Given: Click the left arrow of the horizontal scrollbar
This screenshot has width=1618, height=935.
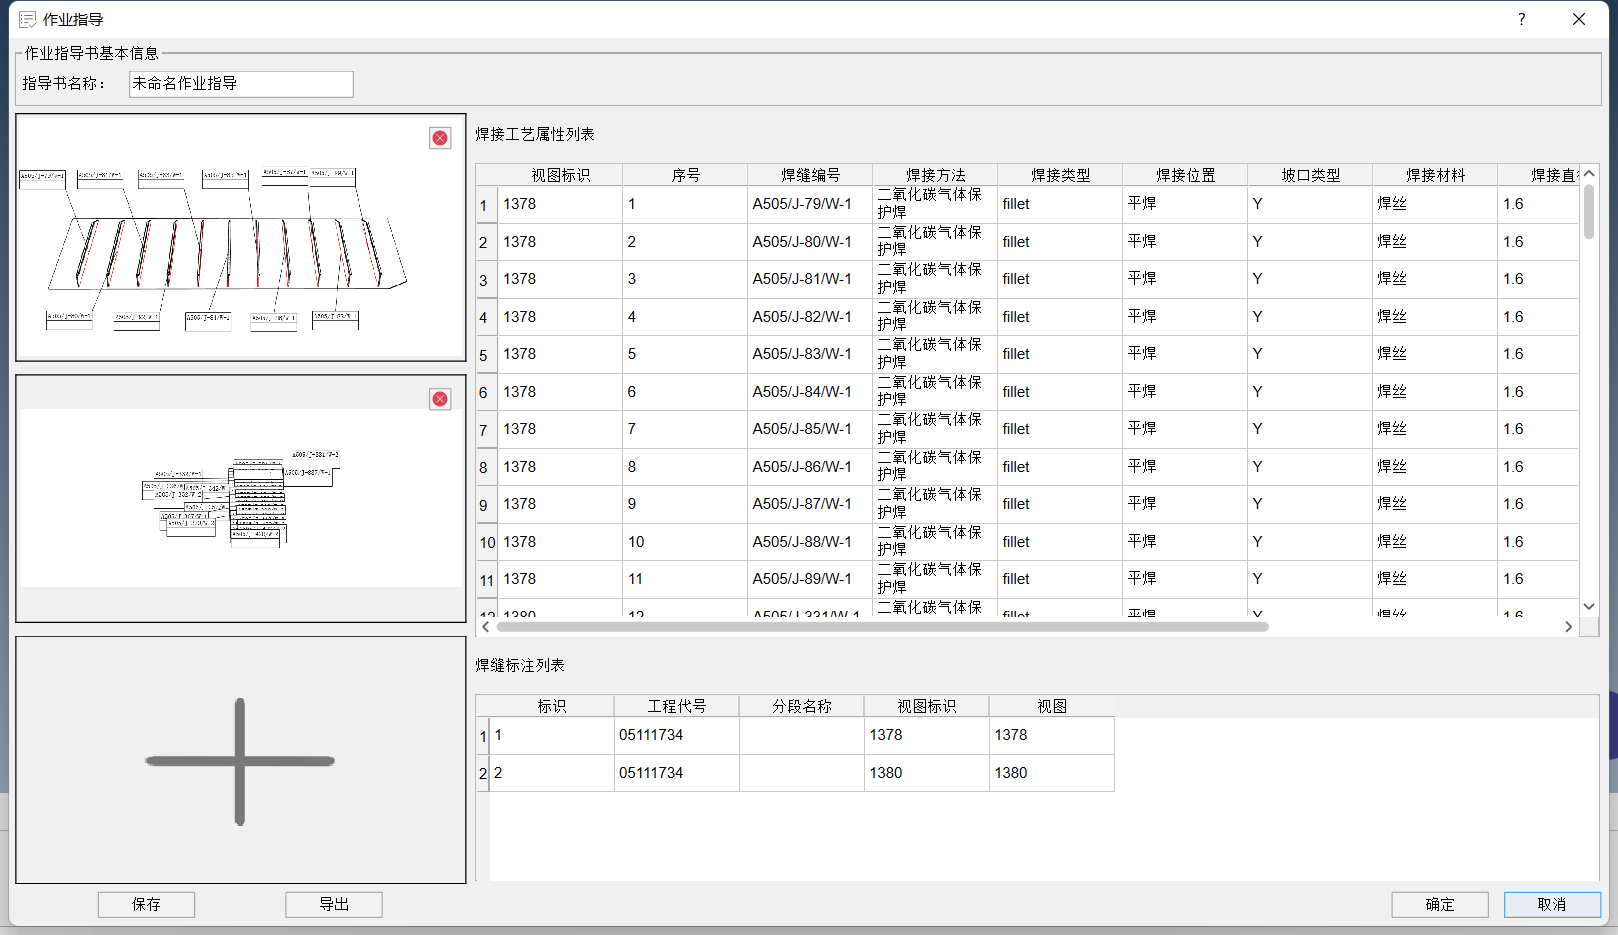Looking at the screenshot, I should coord(486,627).
